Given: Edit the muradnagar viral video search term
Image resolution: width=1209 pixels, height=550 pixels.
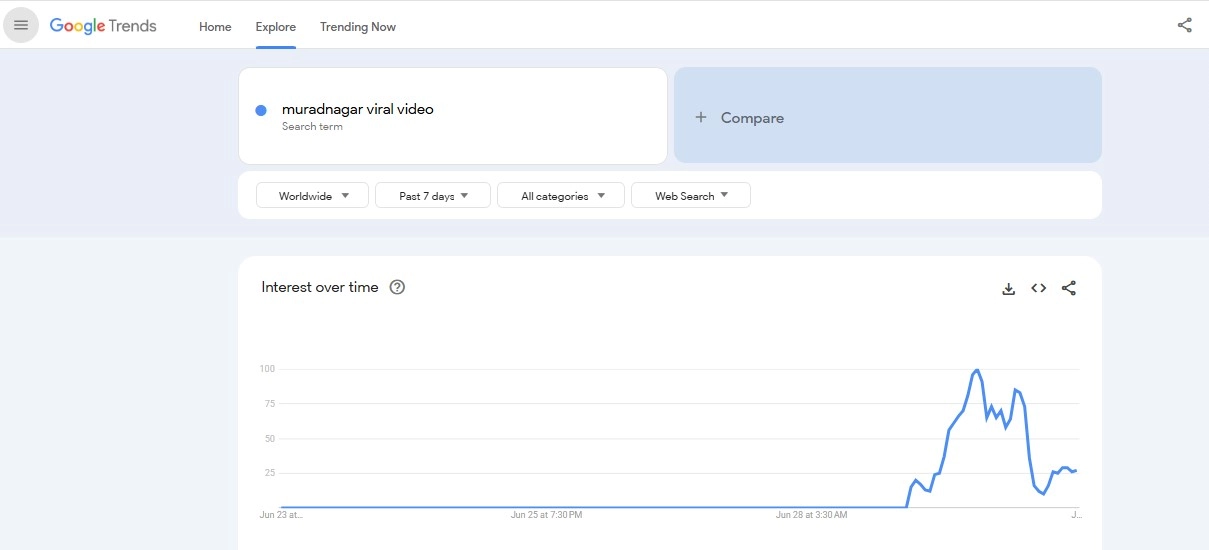Looking at the screenshot, I should (x=357, y=109).
